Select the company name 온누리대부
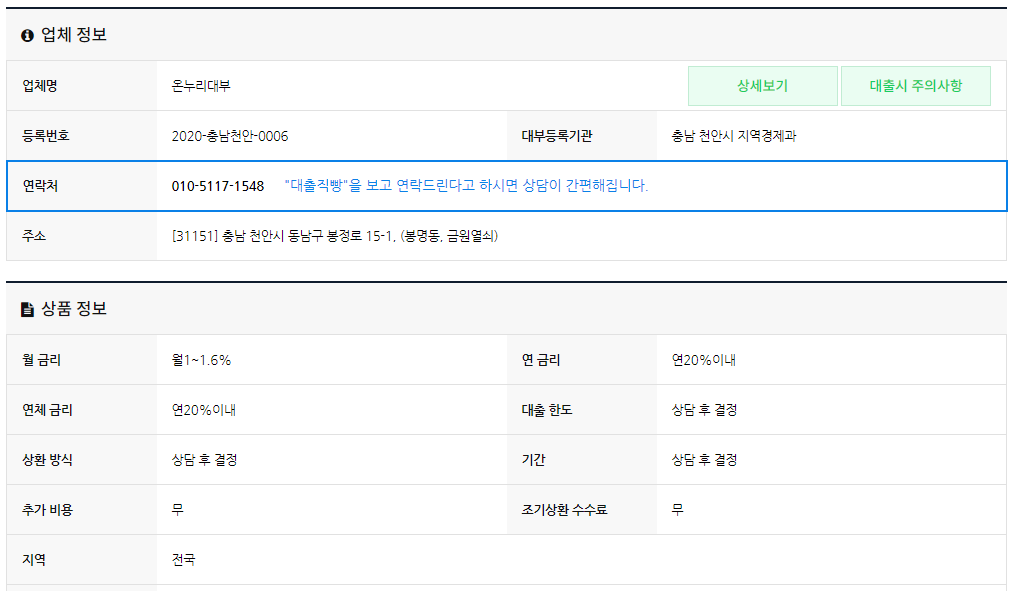This screenshot has width=1015, height=591. pos(201,86)
